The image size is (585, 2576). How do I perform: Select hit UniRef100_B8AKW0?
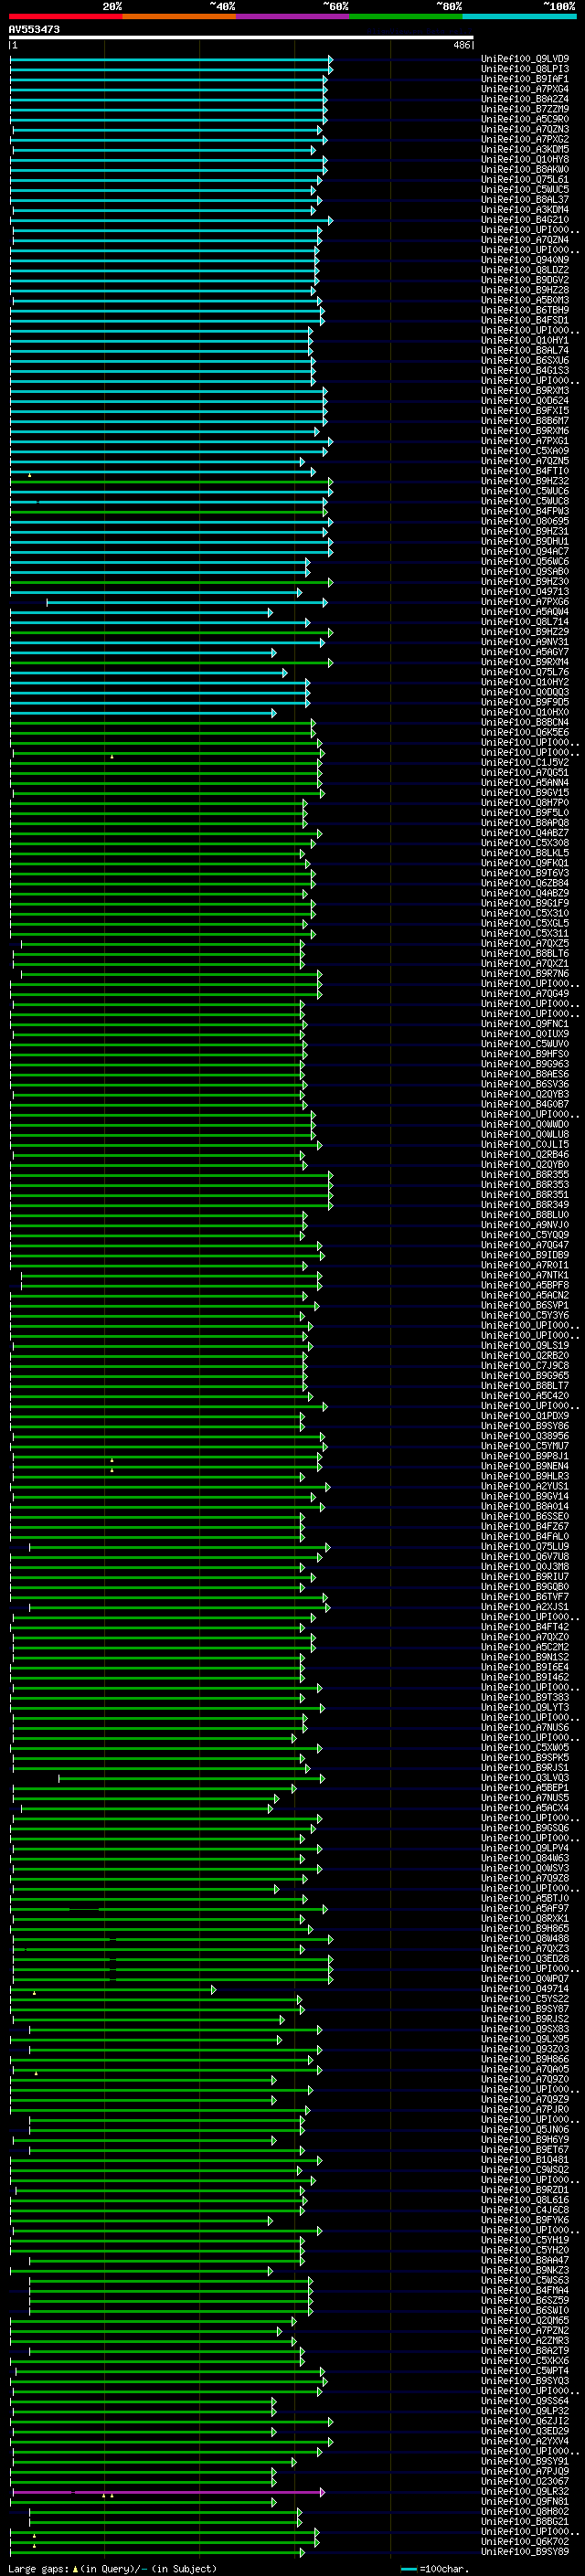coord(525,169)
